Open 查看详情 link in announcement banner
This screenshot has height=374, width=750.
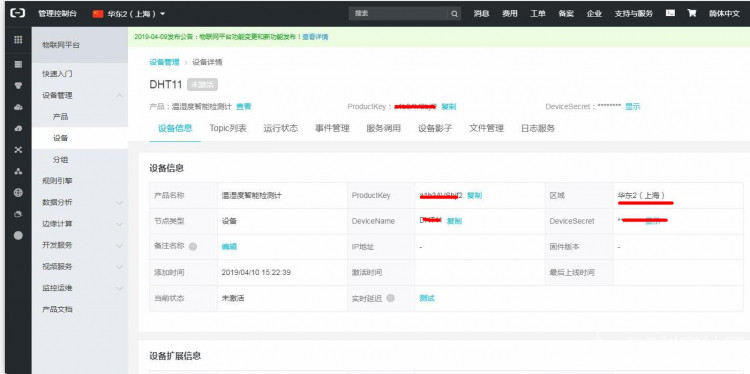tap(315, 37)
